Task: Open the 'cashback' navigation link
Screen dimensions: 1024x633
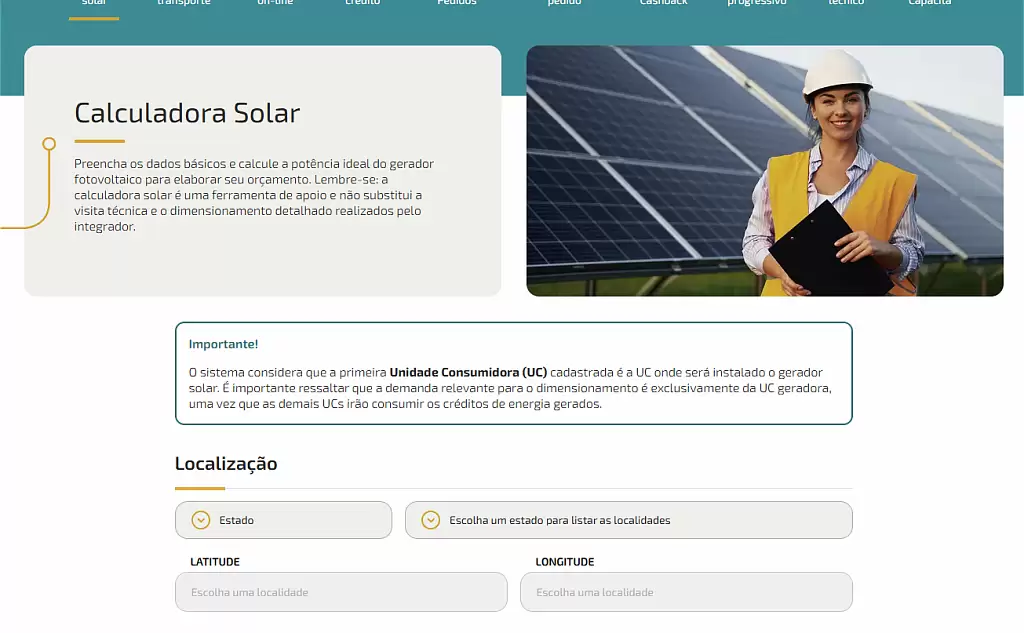Action: pos(664,4)
